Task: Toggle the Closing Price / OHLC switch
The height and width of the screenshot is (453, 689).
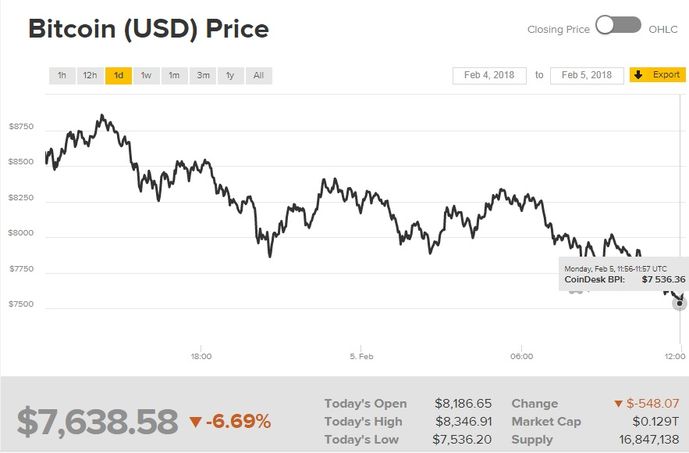Action: tap(618, 26)
